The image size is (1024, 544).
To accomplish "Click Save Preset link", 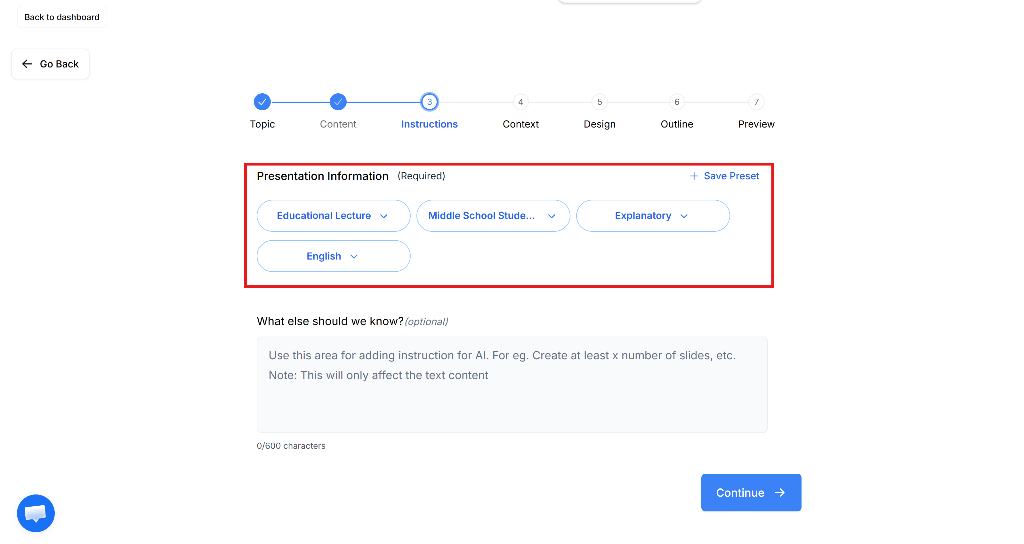I will (x=731, y=176).
